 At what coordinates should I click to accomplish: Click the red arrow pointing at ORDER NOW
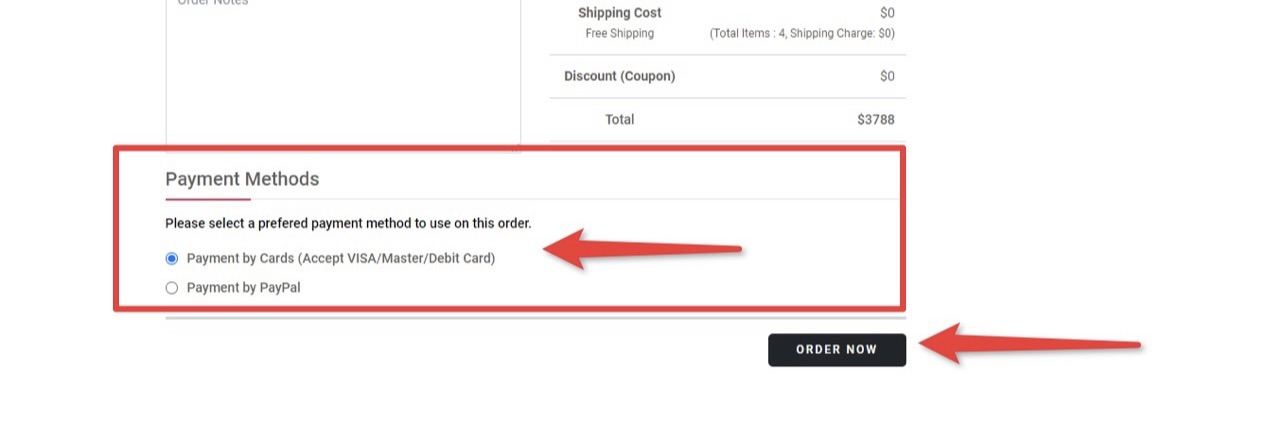click(x=1030, y=346)
